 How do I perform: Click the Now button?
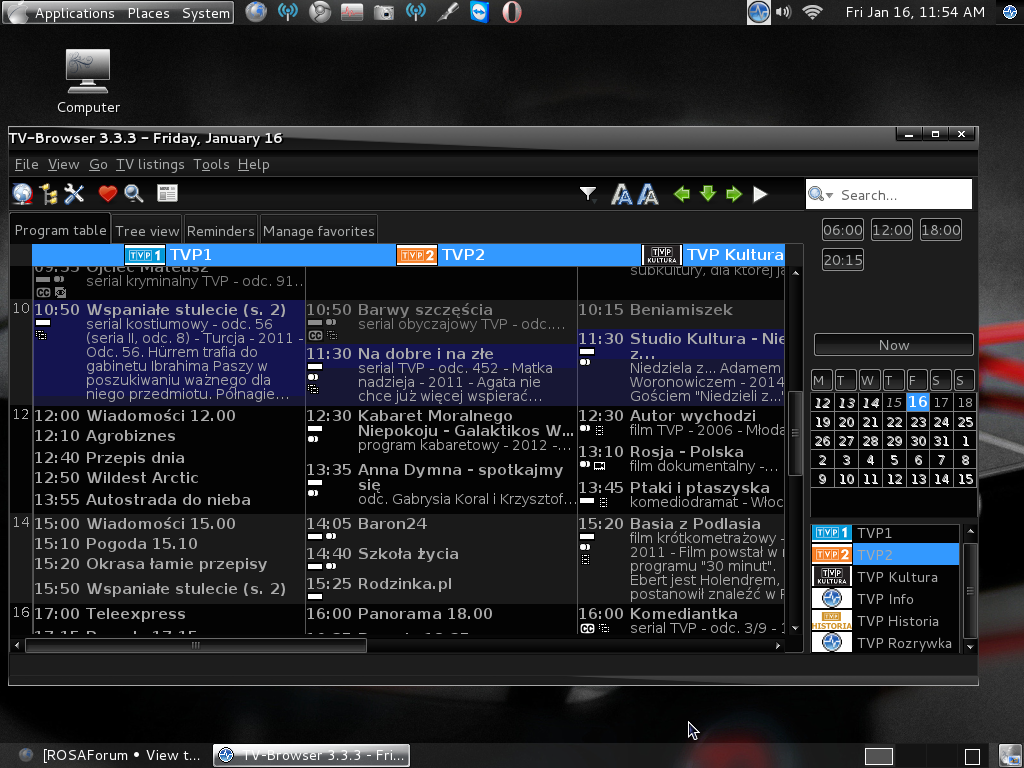pyautogui.click(x=893, y=345)
